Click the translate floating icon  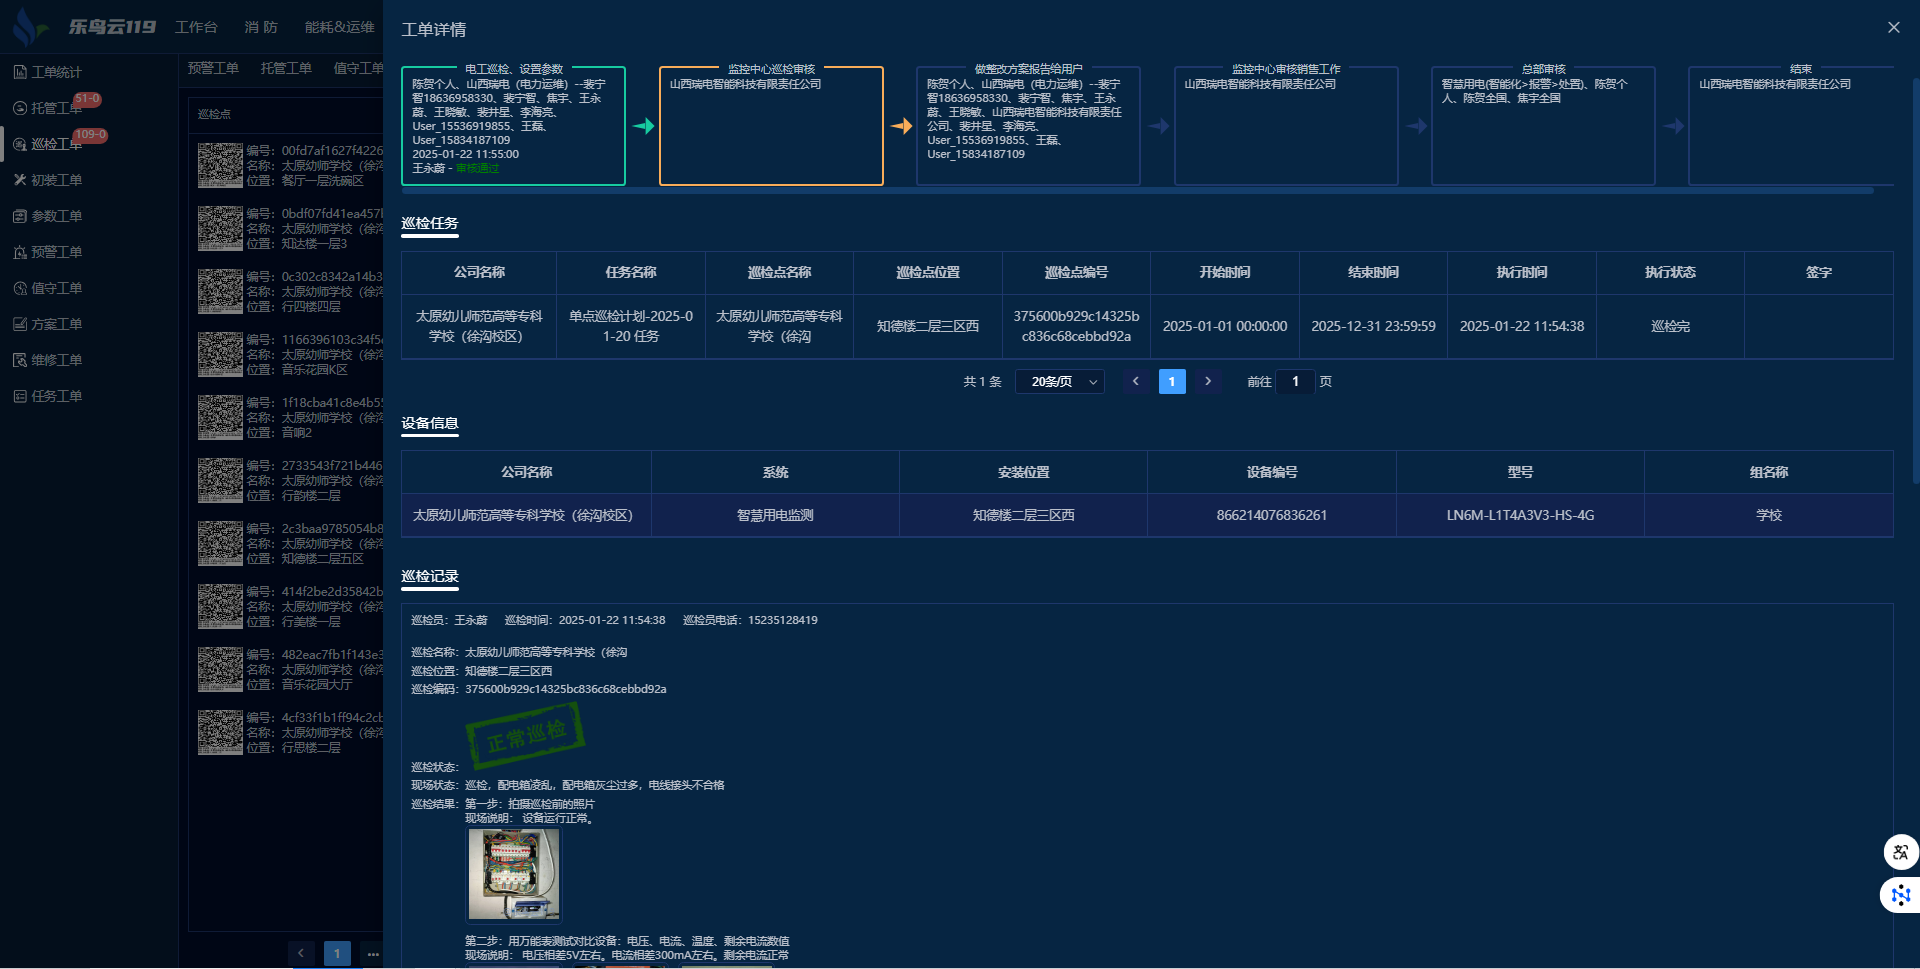(1900, 852)
